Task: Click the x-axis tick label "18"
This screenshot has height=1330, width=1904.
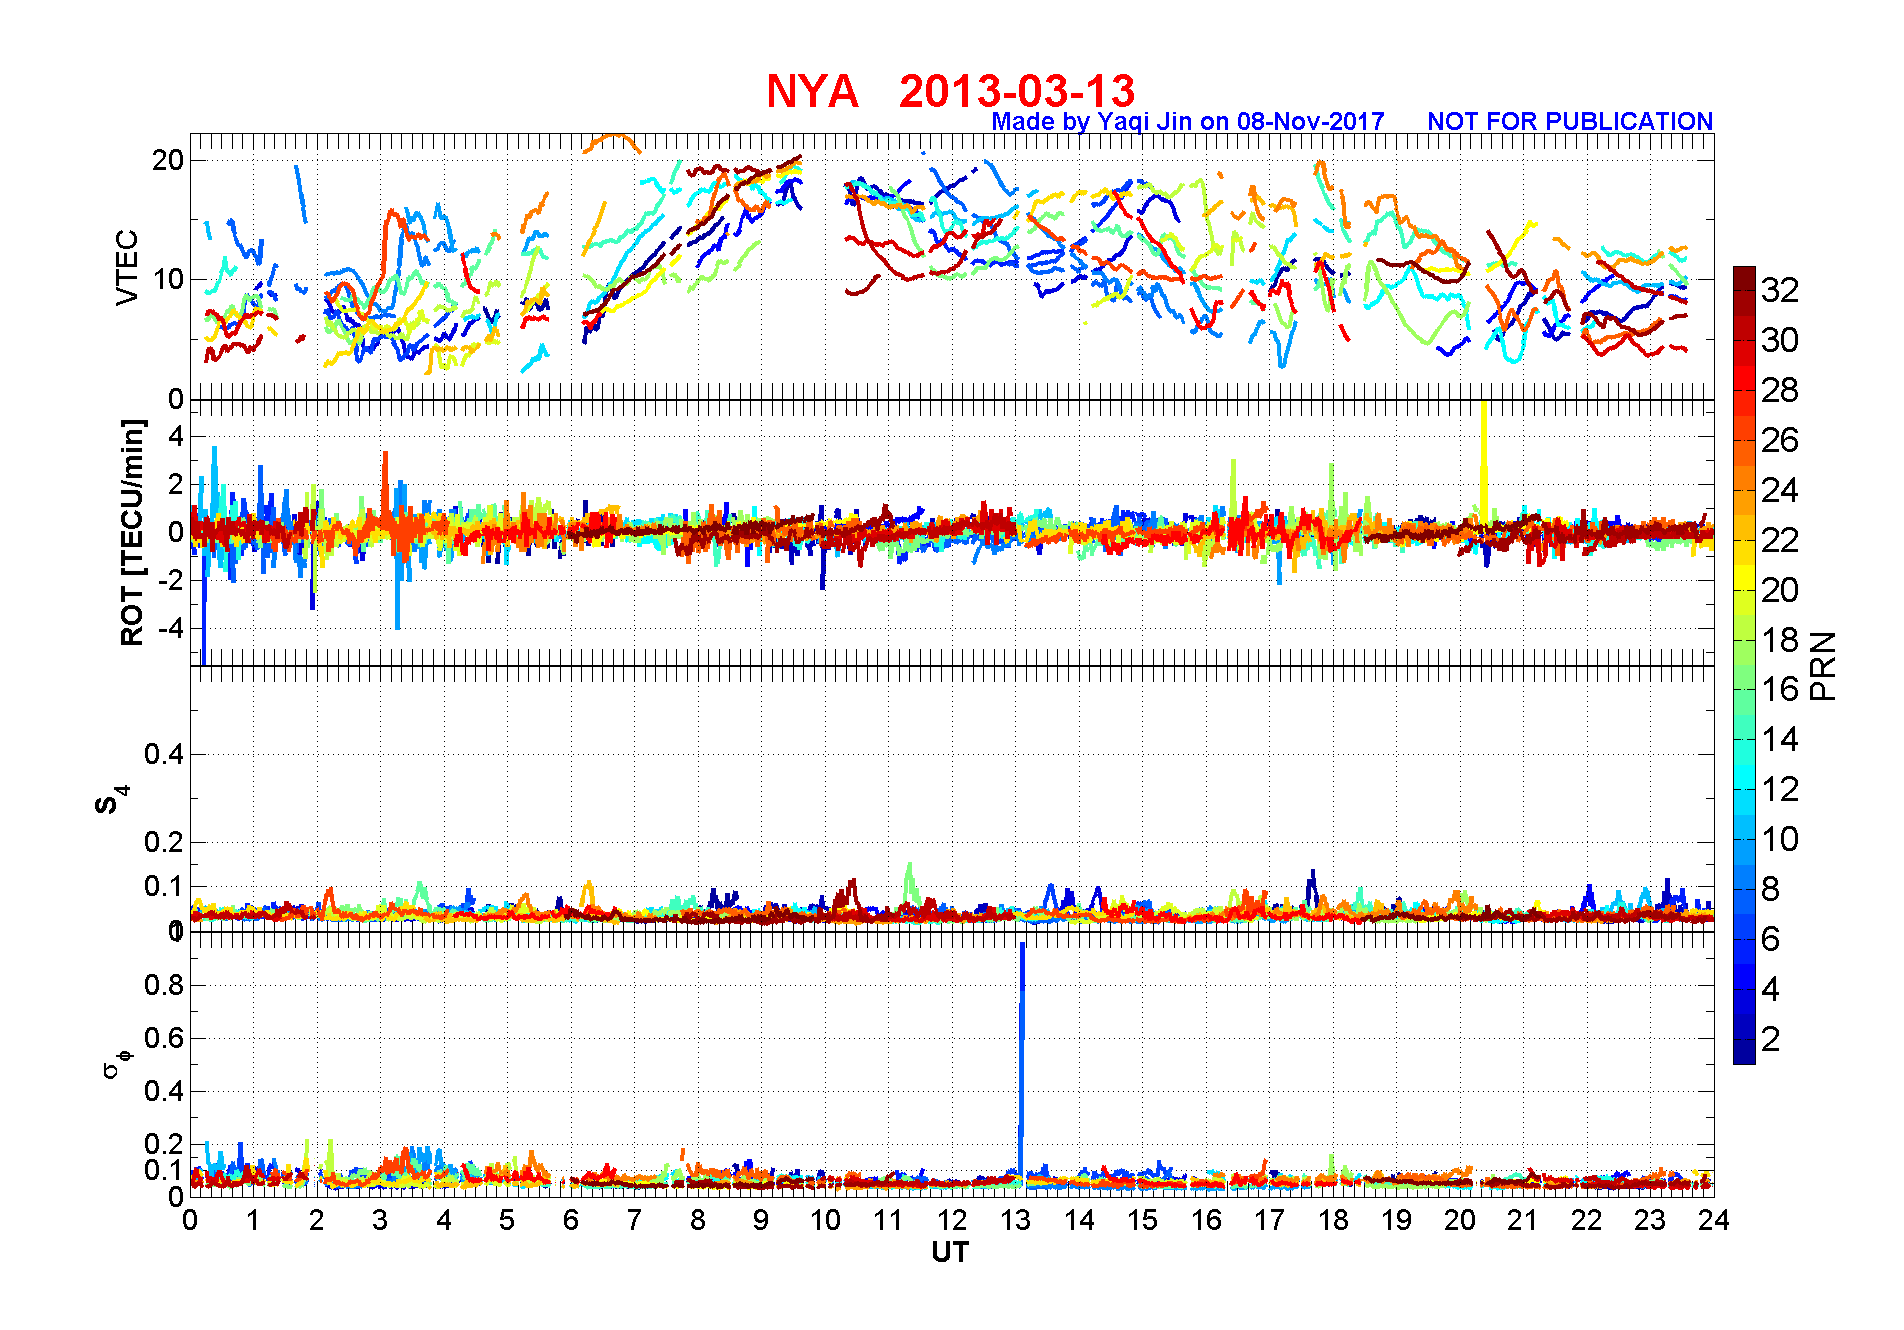Action: (x=1333, y=1220)
